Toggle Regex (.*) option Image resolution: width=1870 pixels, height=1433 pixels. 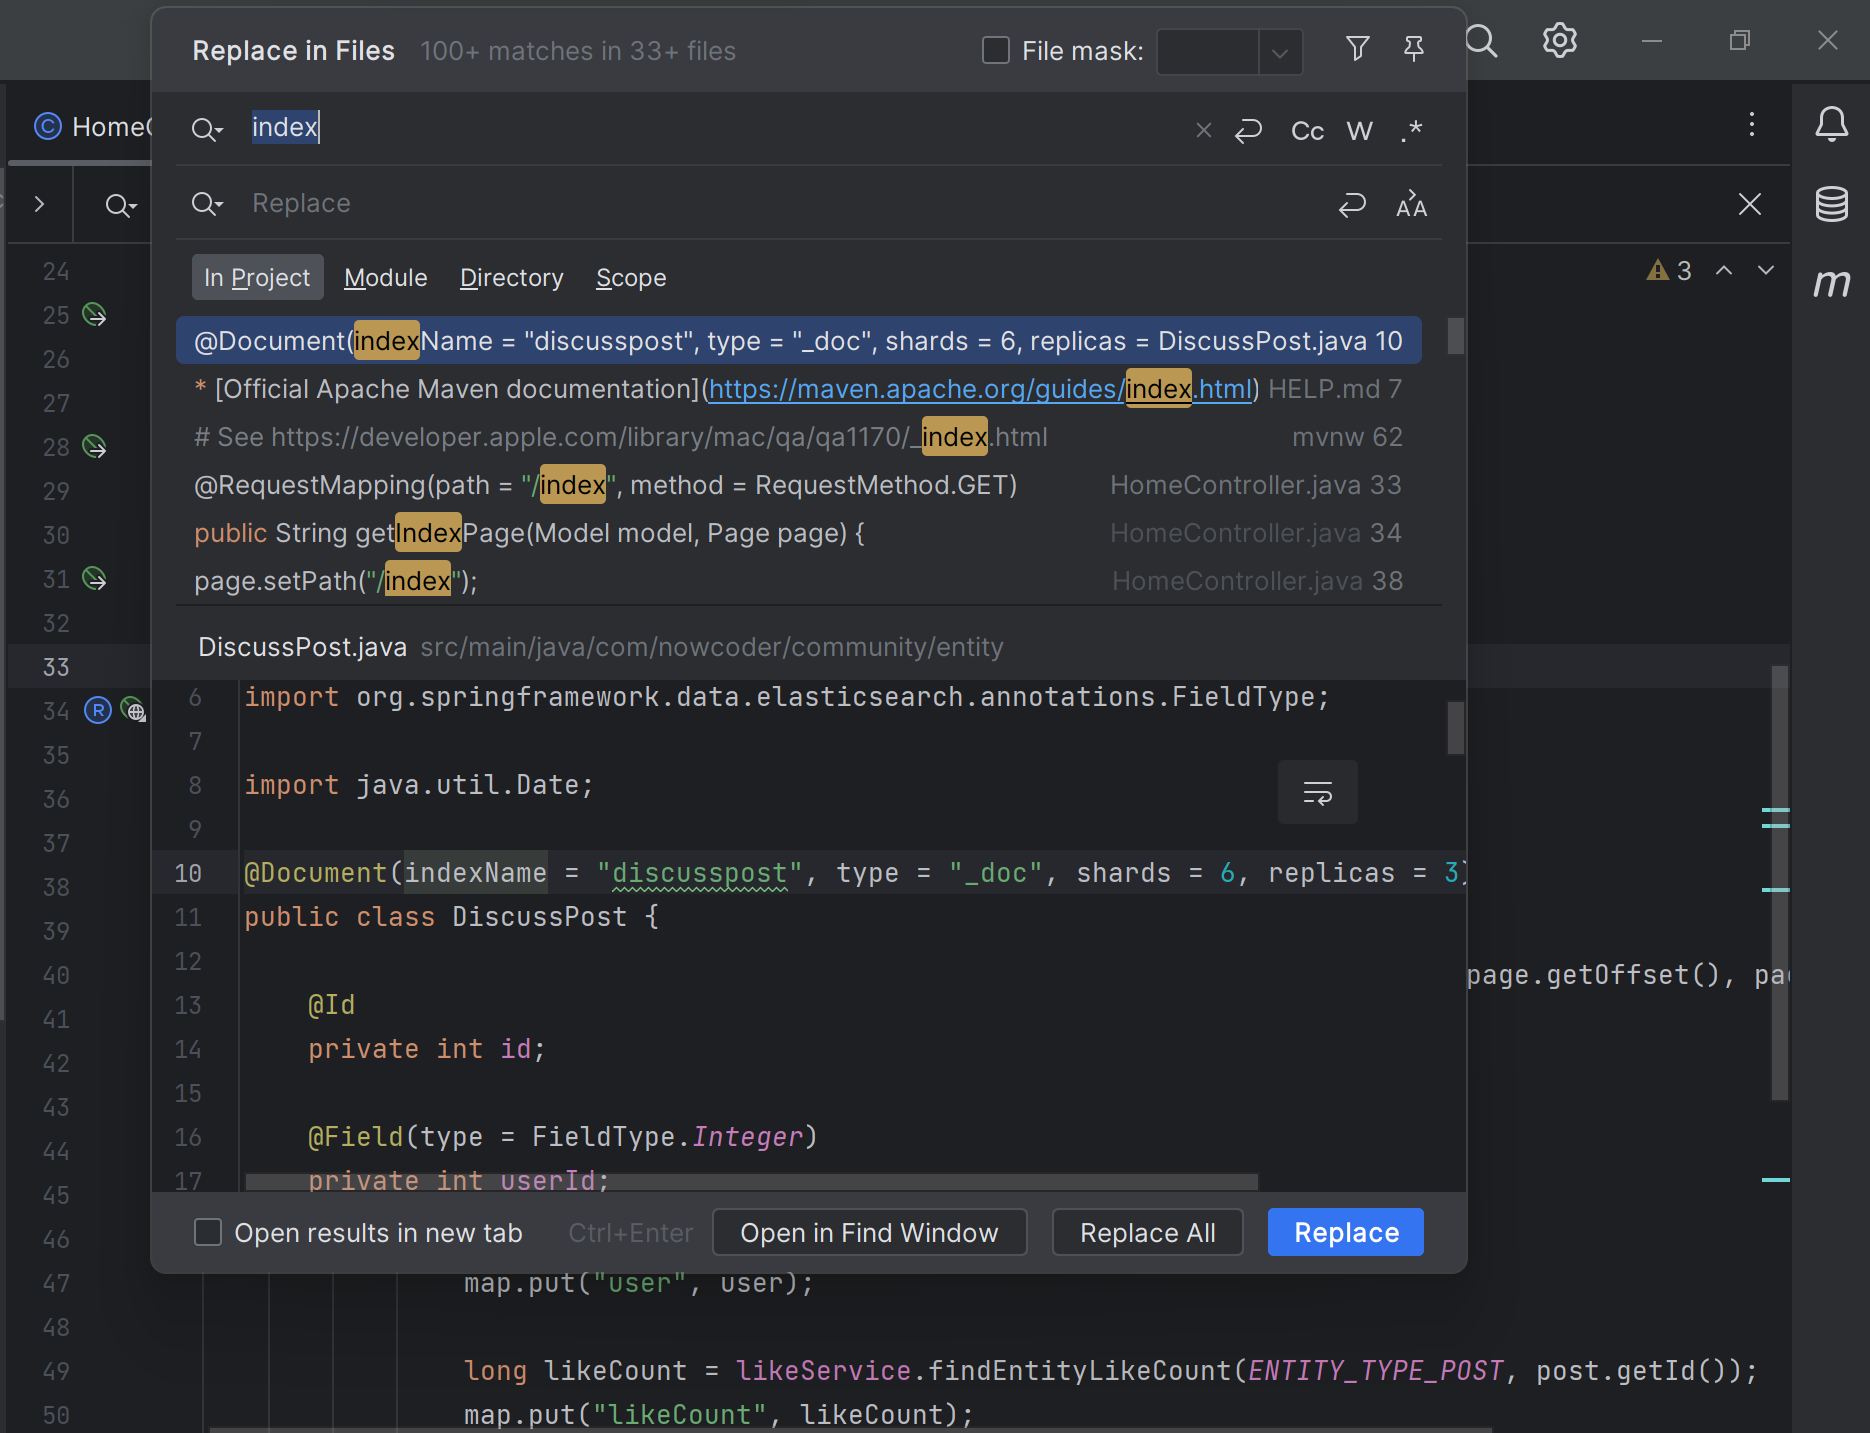pyautogui.click(x=1411, y=130)
